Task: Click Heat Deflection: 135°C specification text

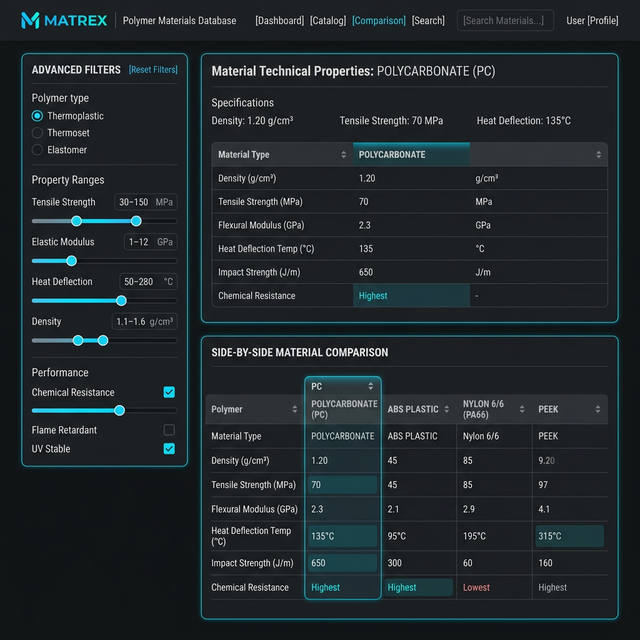Action: 524,121
